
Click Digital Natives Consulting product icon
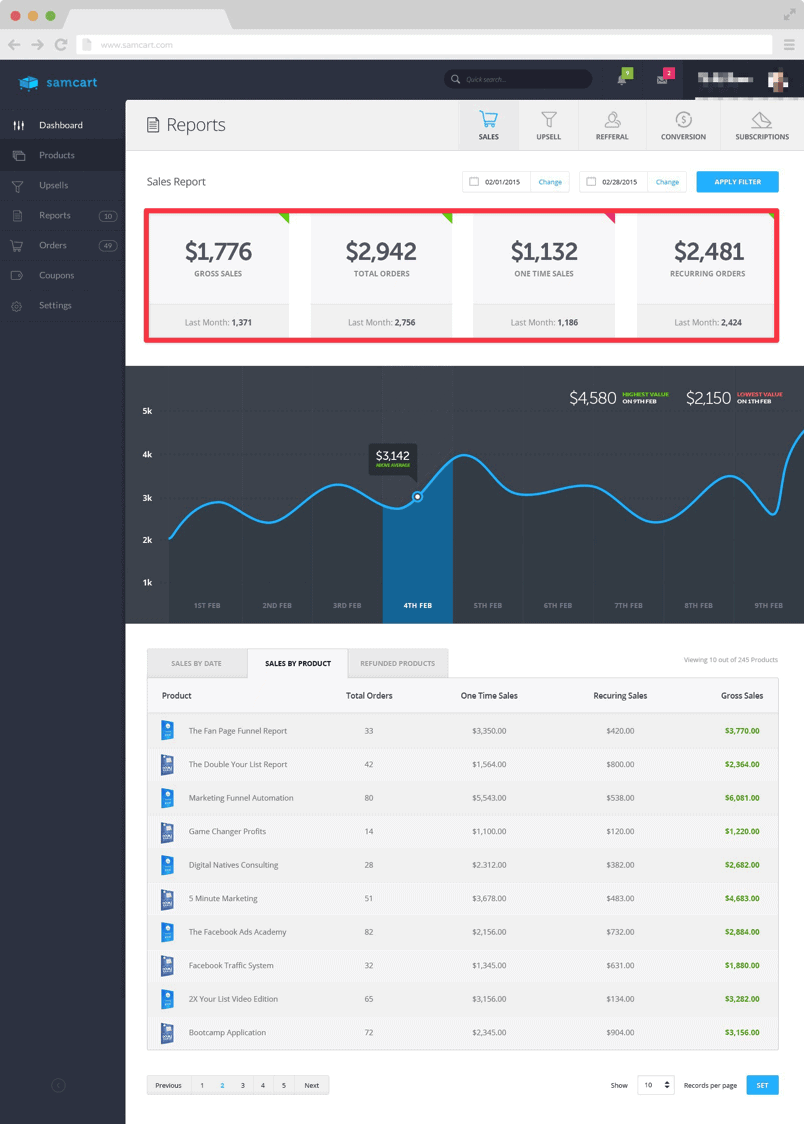coord(168,865)
